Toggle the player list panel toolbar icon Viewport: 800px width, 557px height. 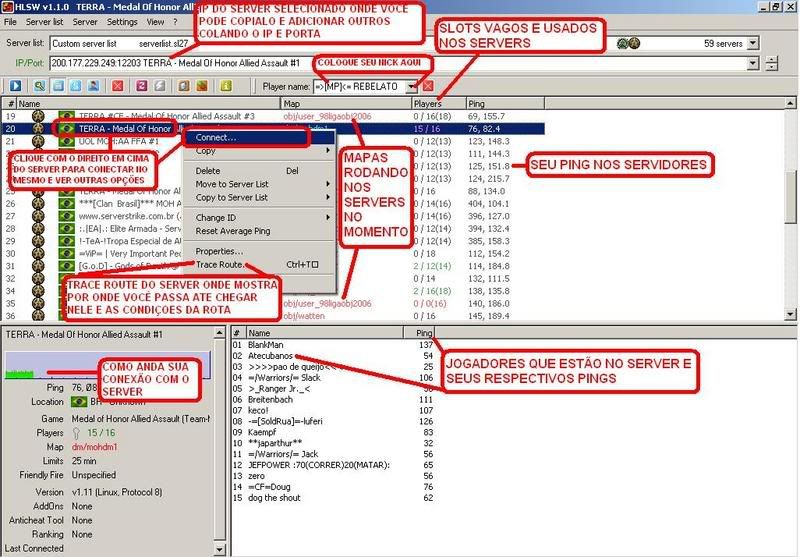(93, 86)
